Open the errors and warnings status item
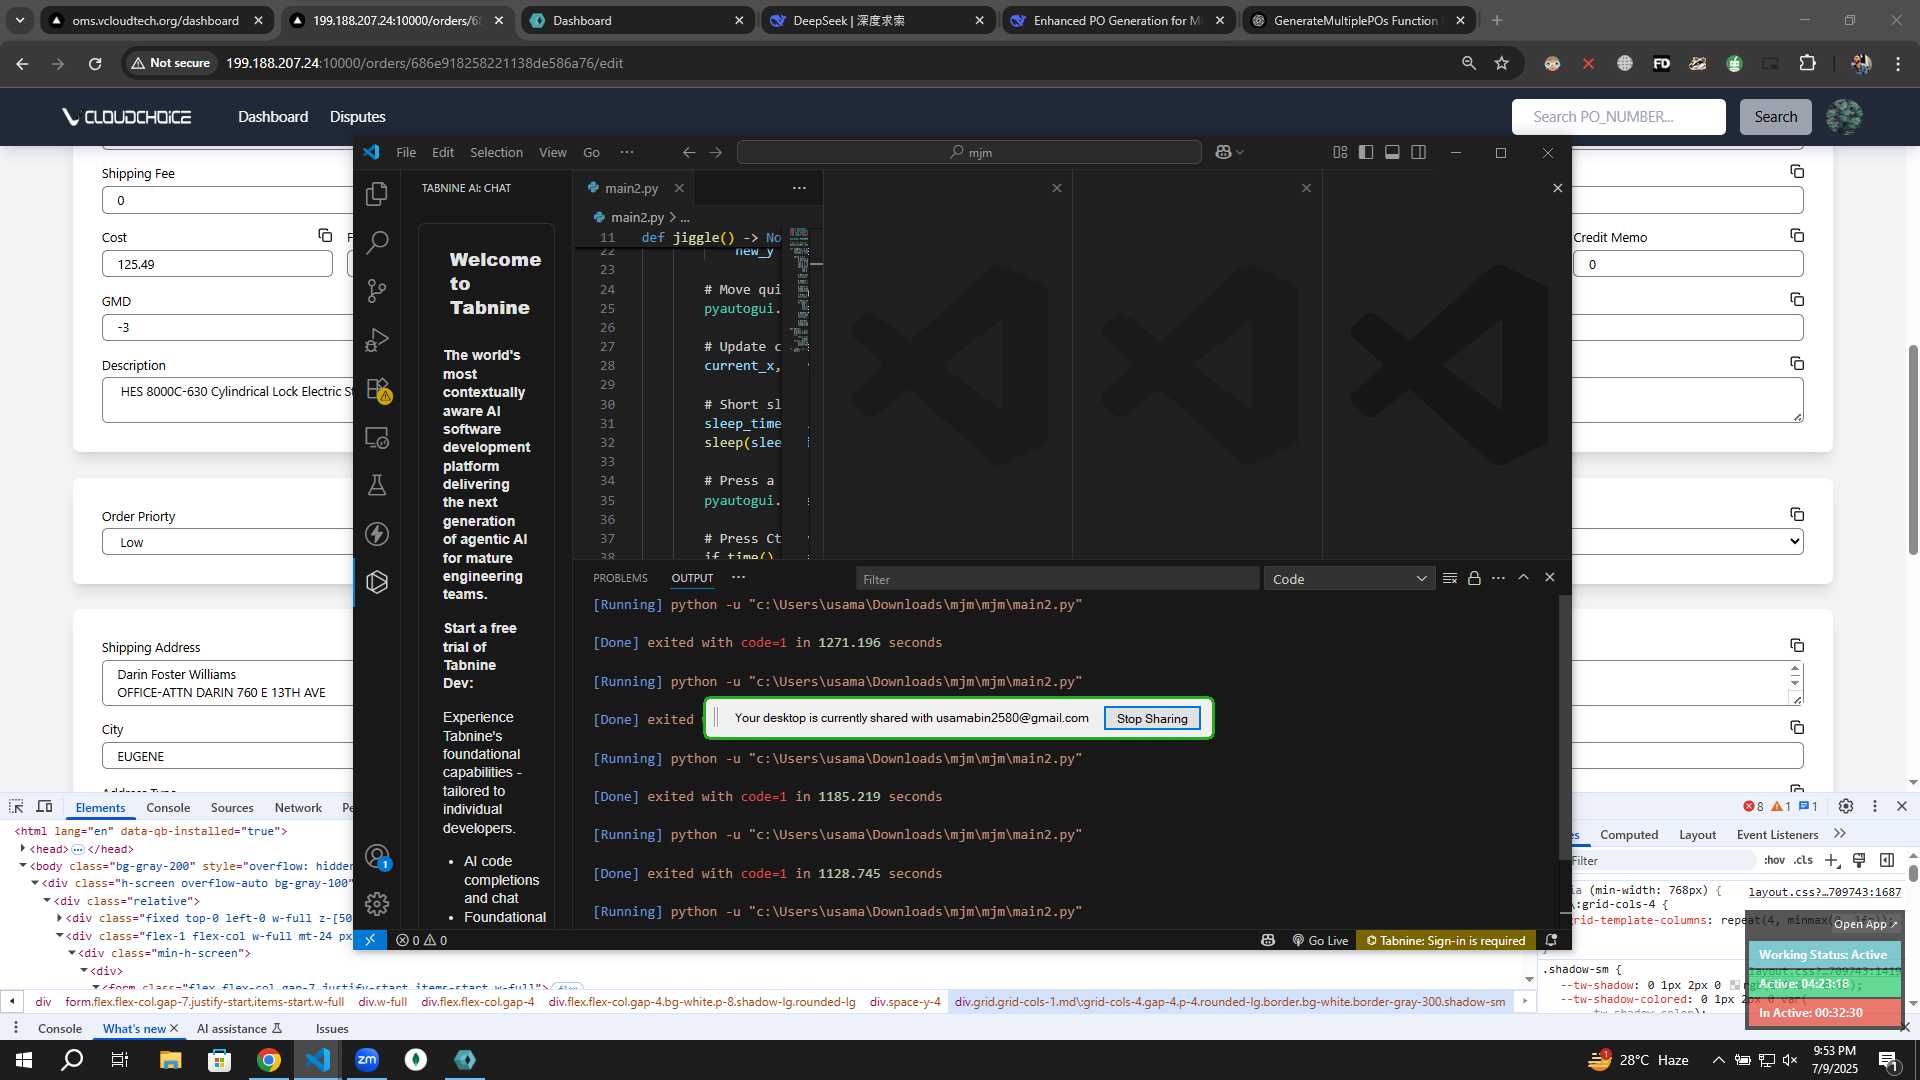 click(421, 940)
